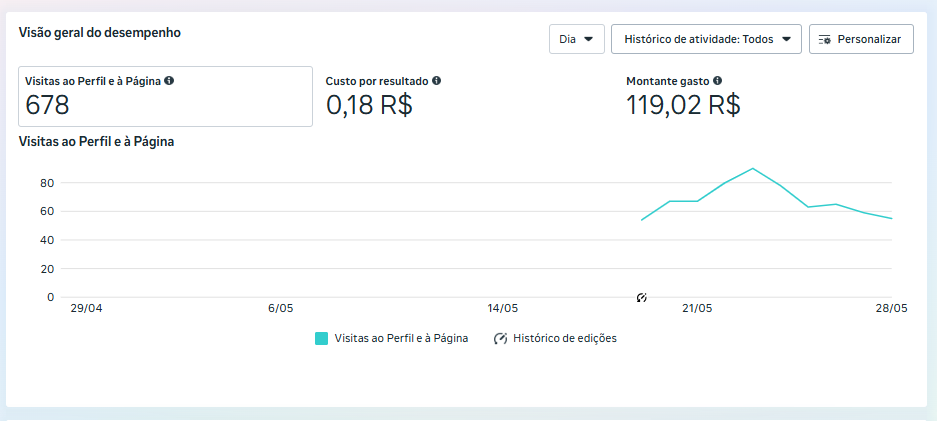Viewport: 937px width, 421px height.
Task: Open the Dia time granularity dropdown
Action: tap(577, 39)
